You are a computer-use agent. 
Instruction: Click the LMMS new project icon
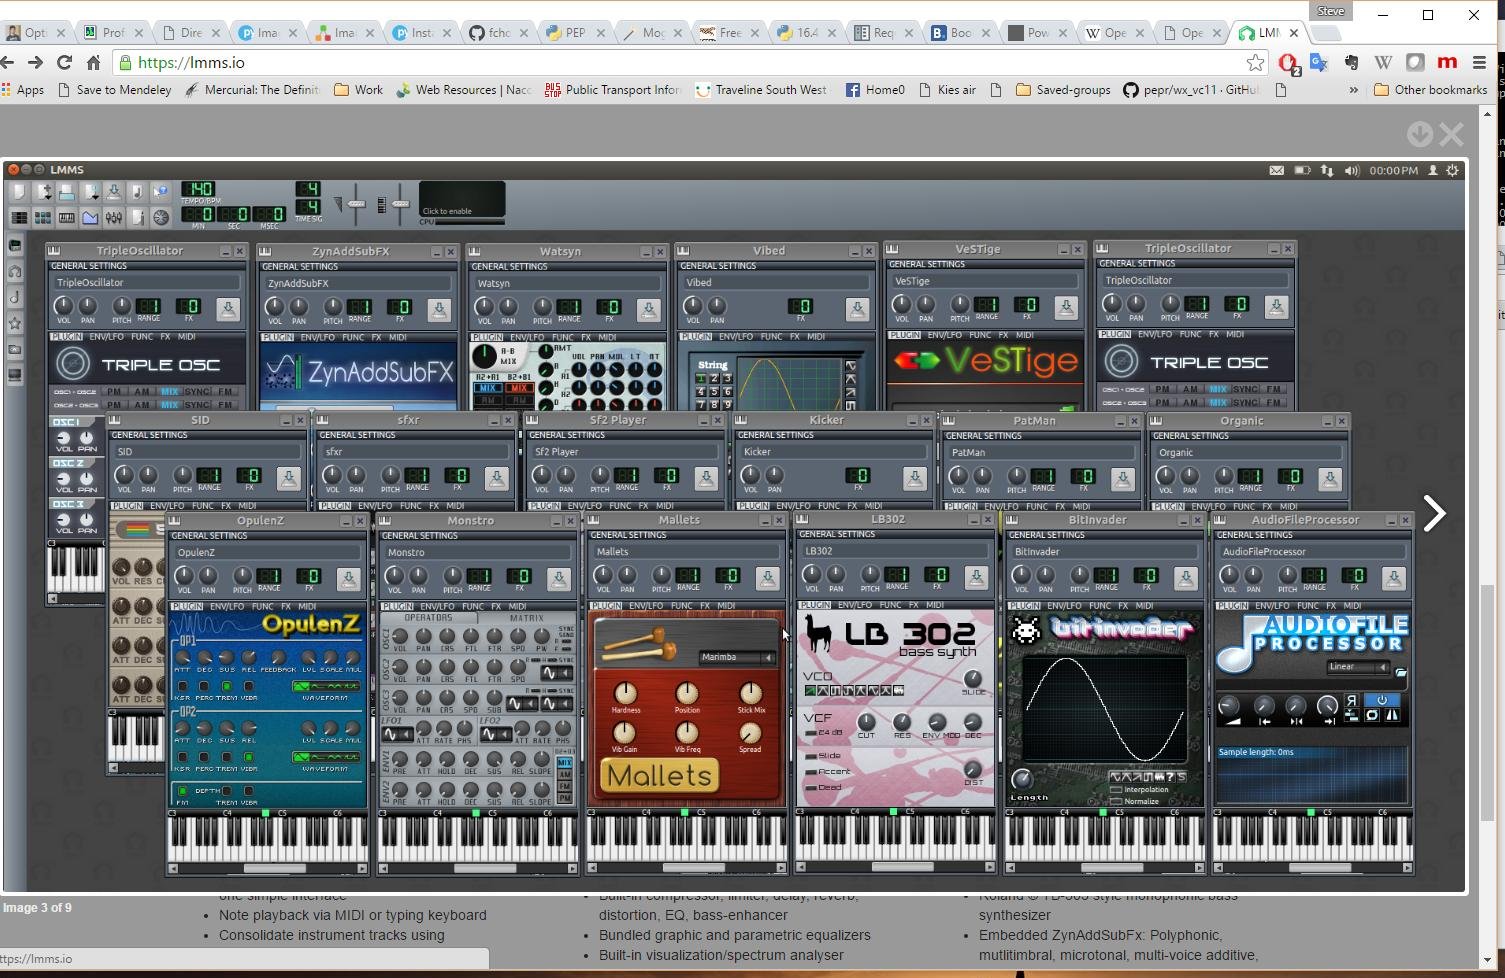point(18,192)
